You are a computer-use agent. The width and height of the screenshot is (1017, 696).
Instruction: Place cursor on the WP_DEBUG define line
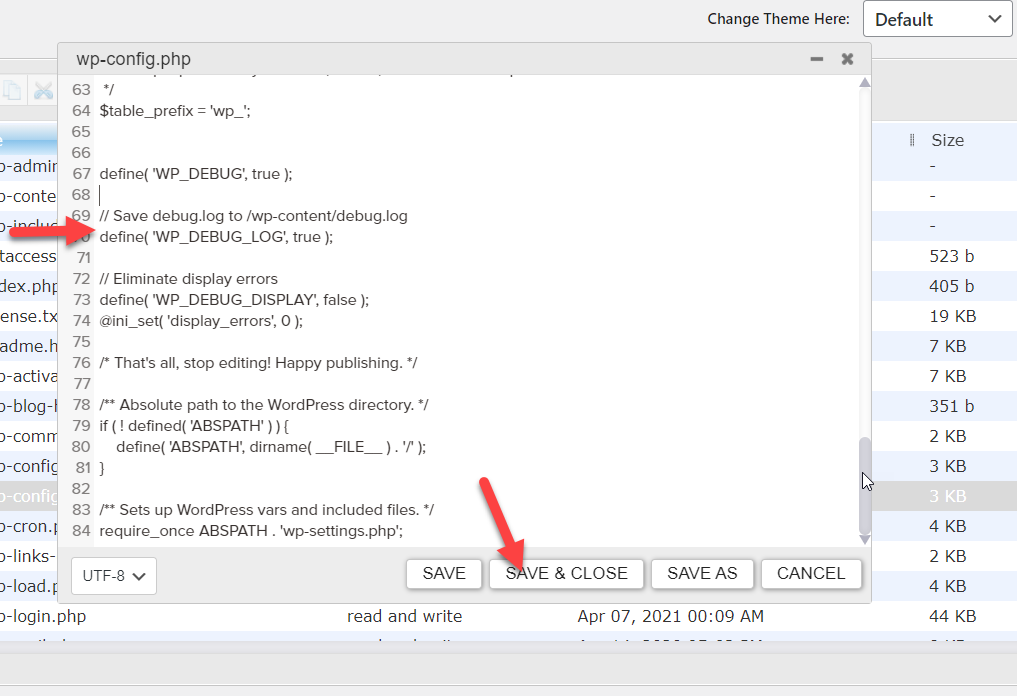196,174
